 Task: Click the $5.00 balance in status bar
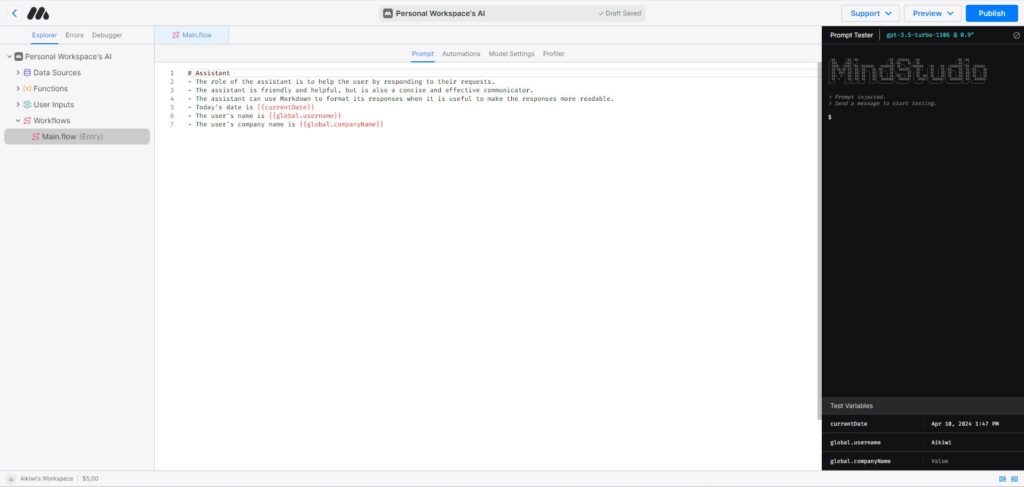pyautogui.click(x=90, y=479)
